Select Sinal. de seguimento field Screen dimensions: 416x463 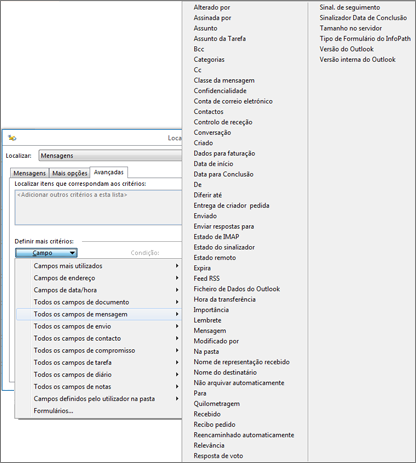[350, 7]
